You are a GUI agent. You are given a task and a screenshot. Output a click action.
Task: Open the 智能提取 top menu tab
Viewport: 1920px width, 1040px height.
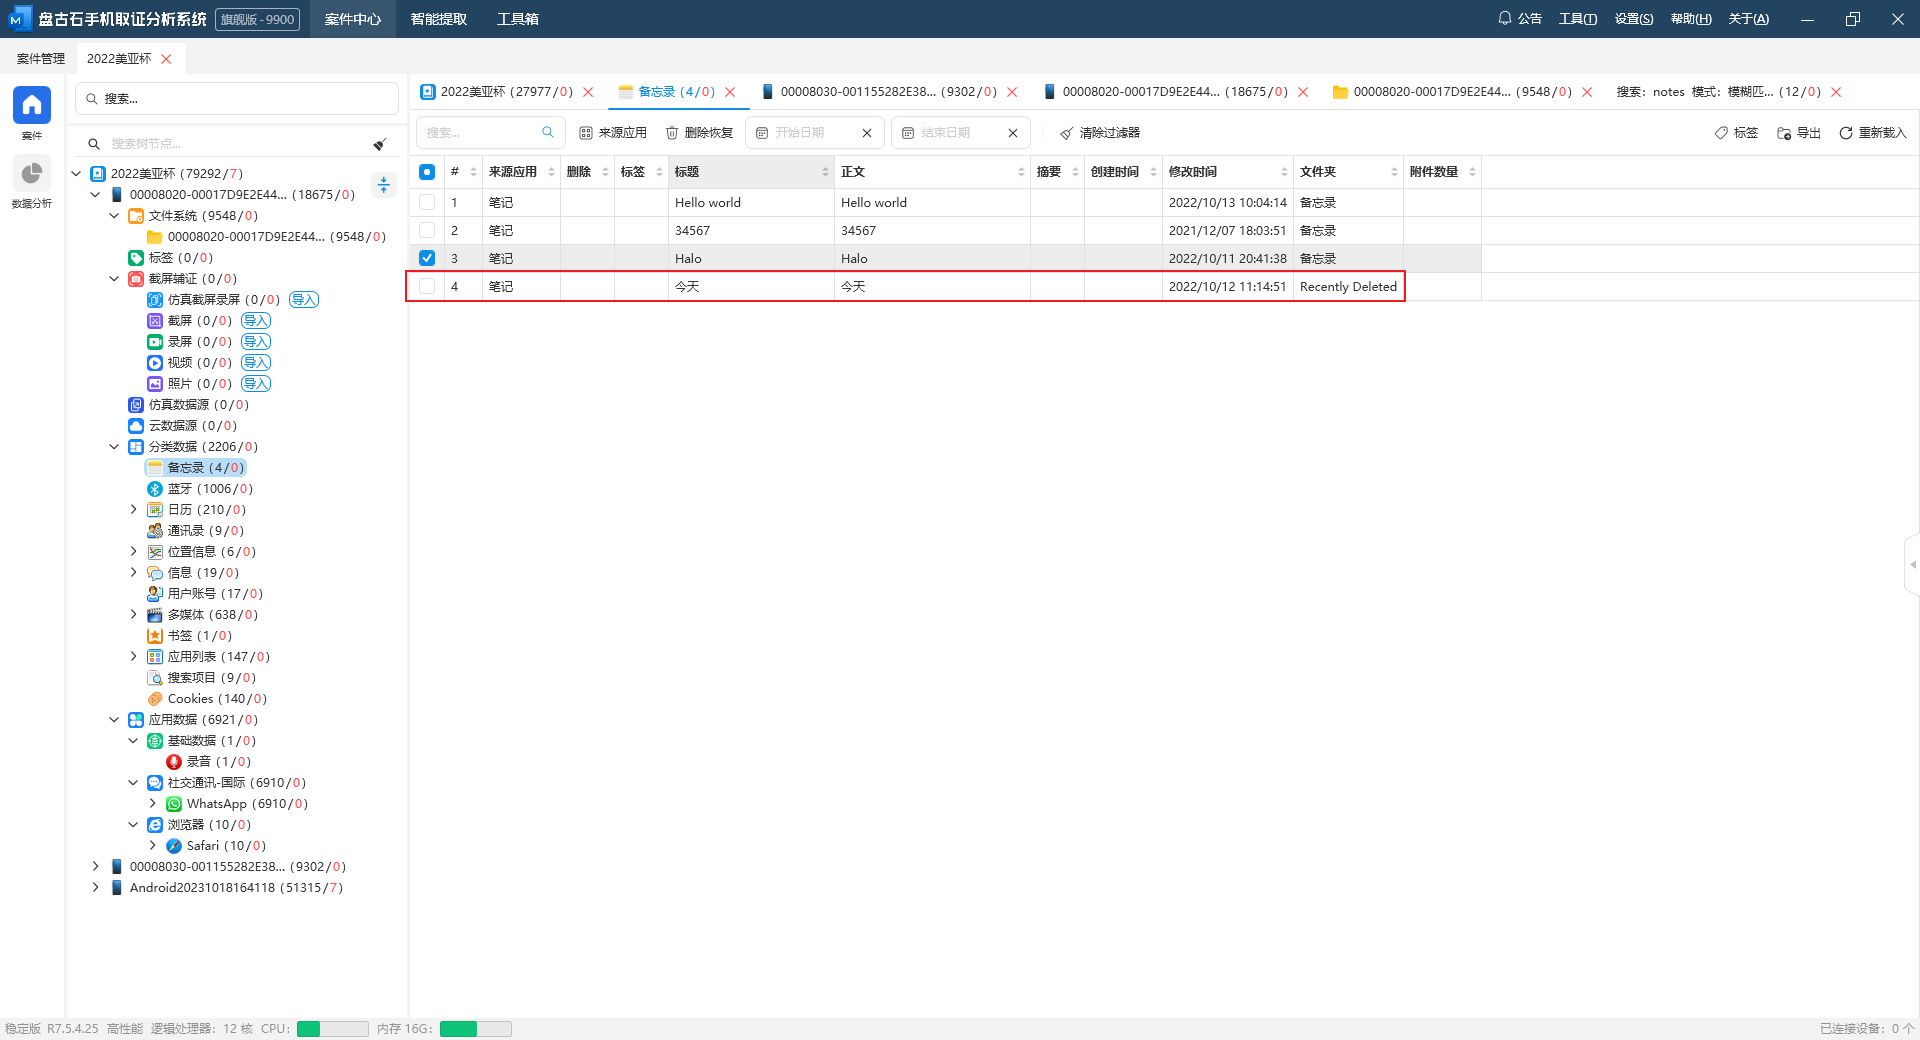[x=438, y=19]
